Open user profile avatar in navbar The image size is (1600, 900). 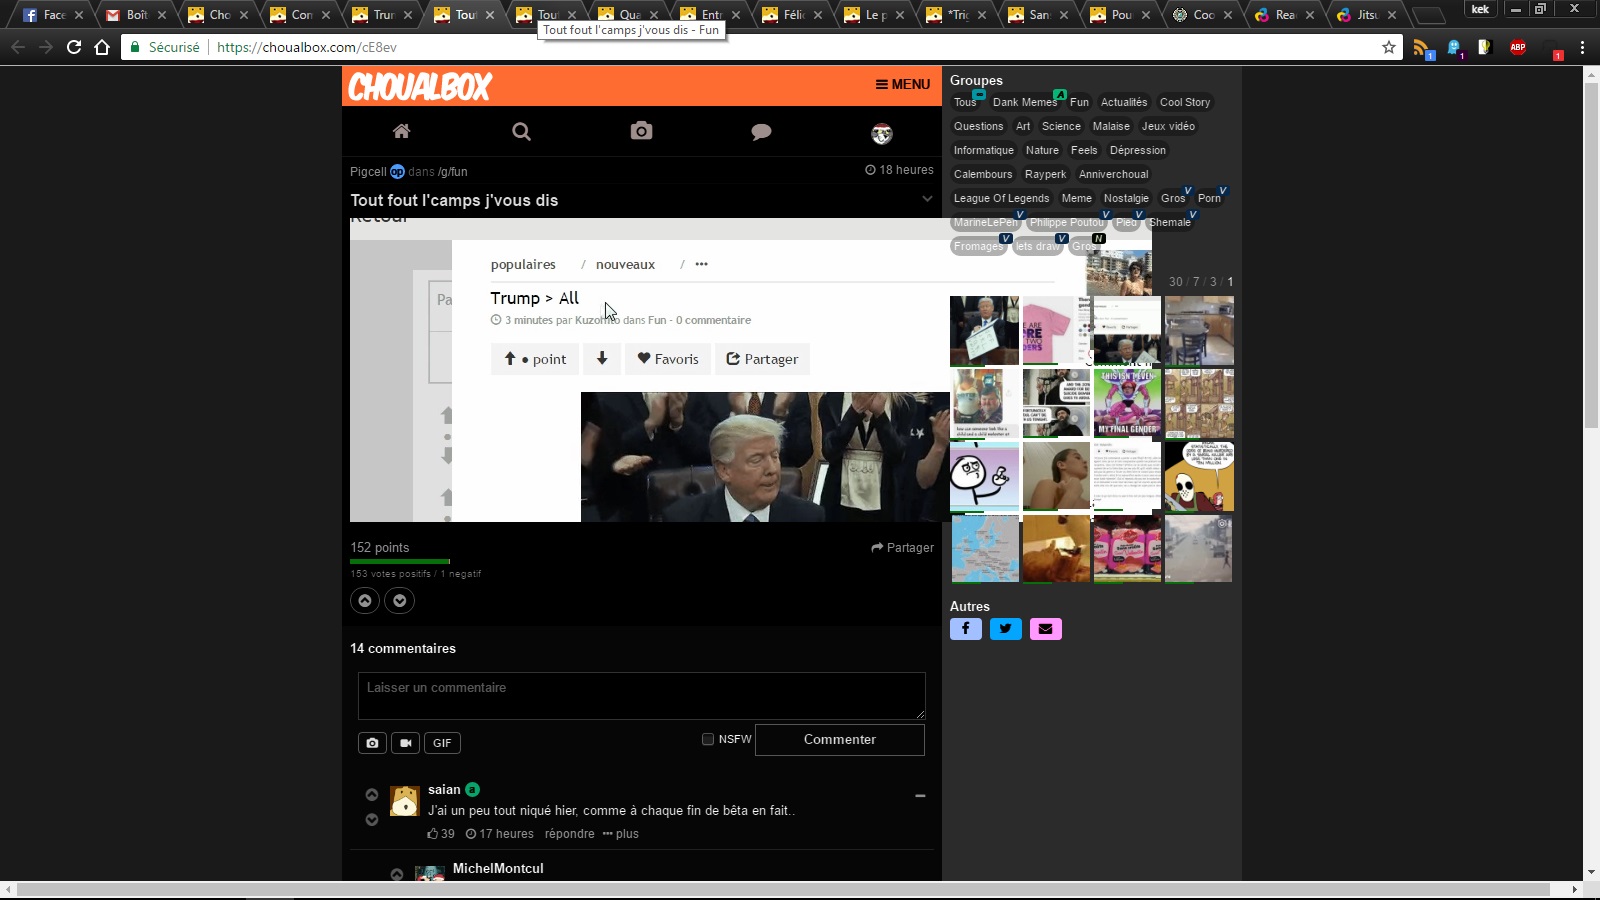coord(881,133)
